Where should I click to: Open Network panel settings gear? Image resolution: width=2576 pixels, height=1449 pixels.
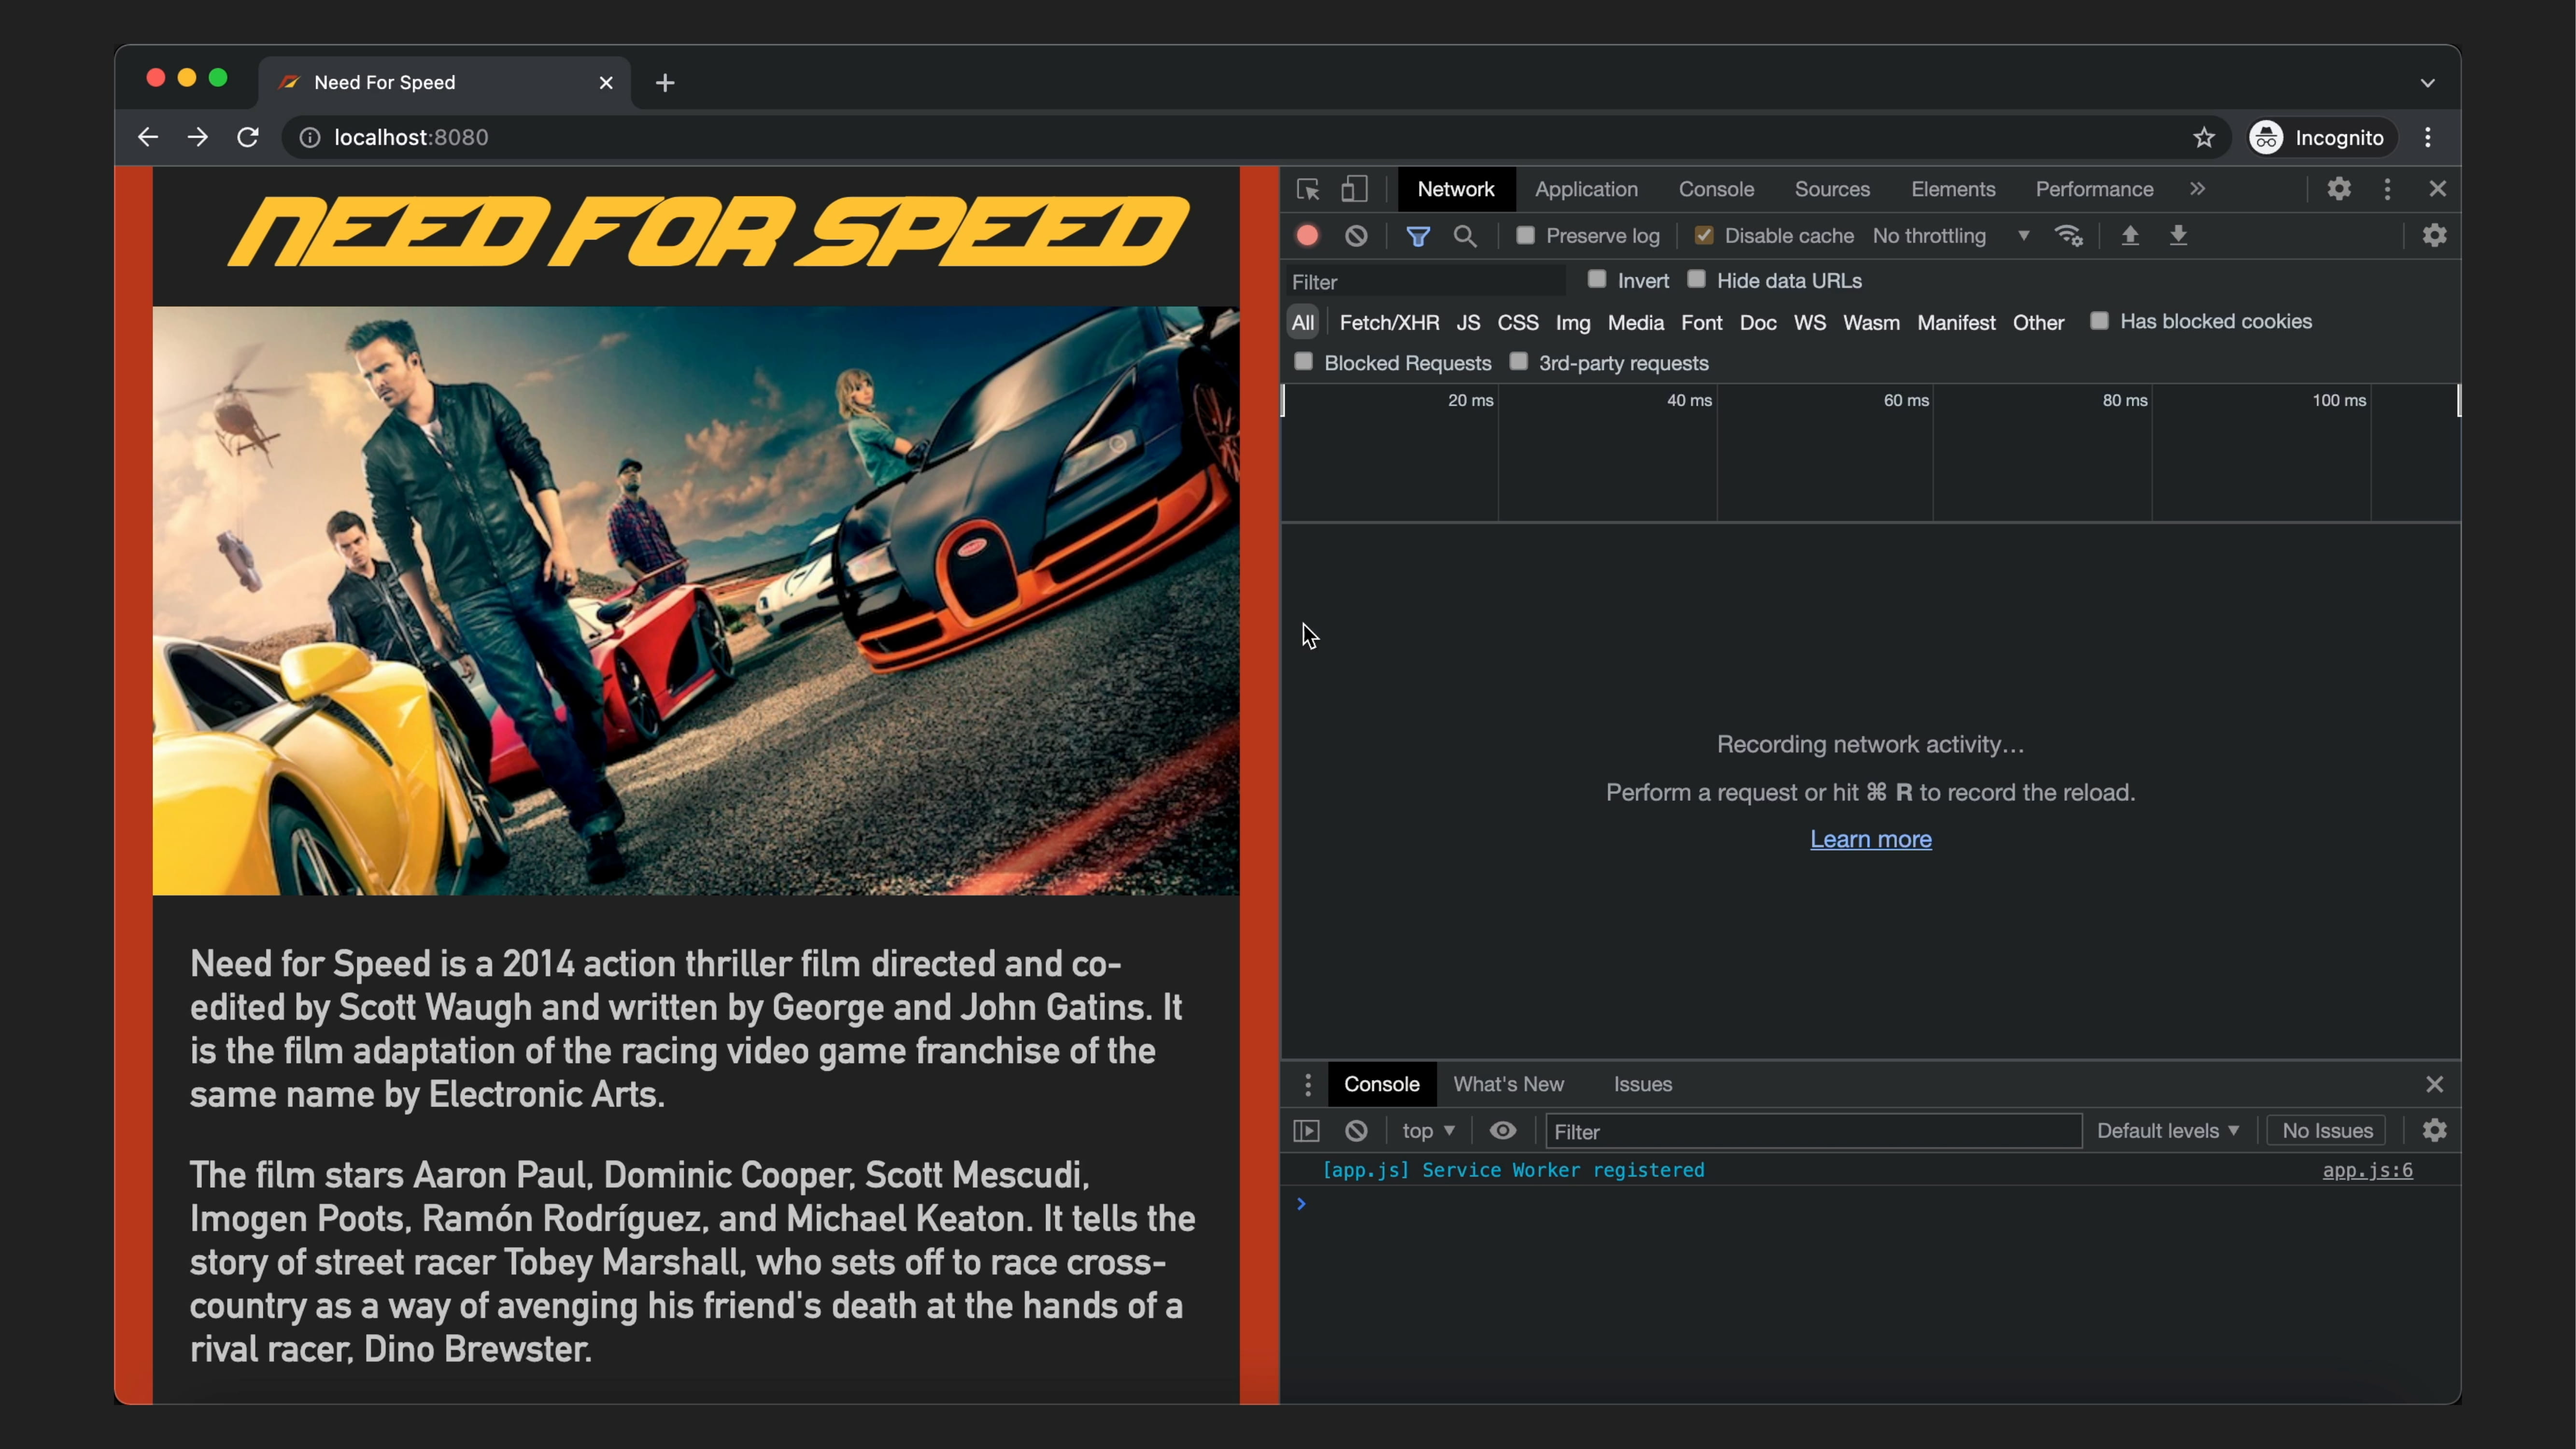[x=2434, y=236]
